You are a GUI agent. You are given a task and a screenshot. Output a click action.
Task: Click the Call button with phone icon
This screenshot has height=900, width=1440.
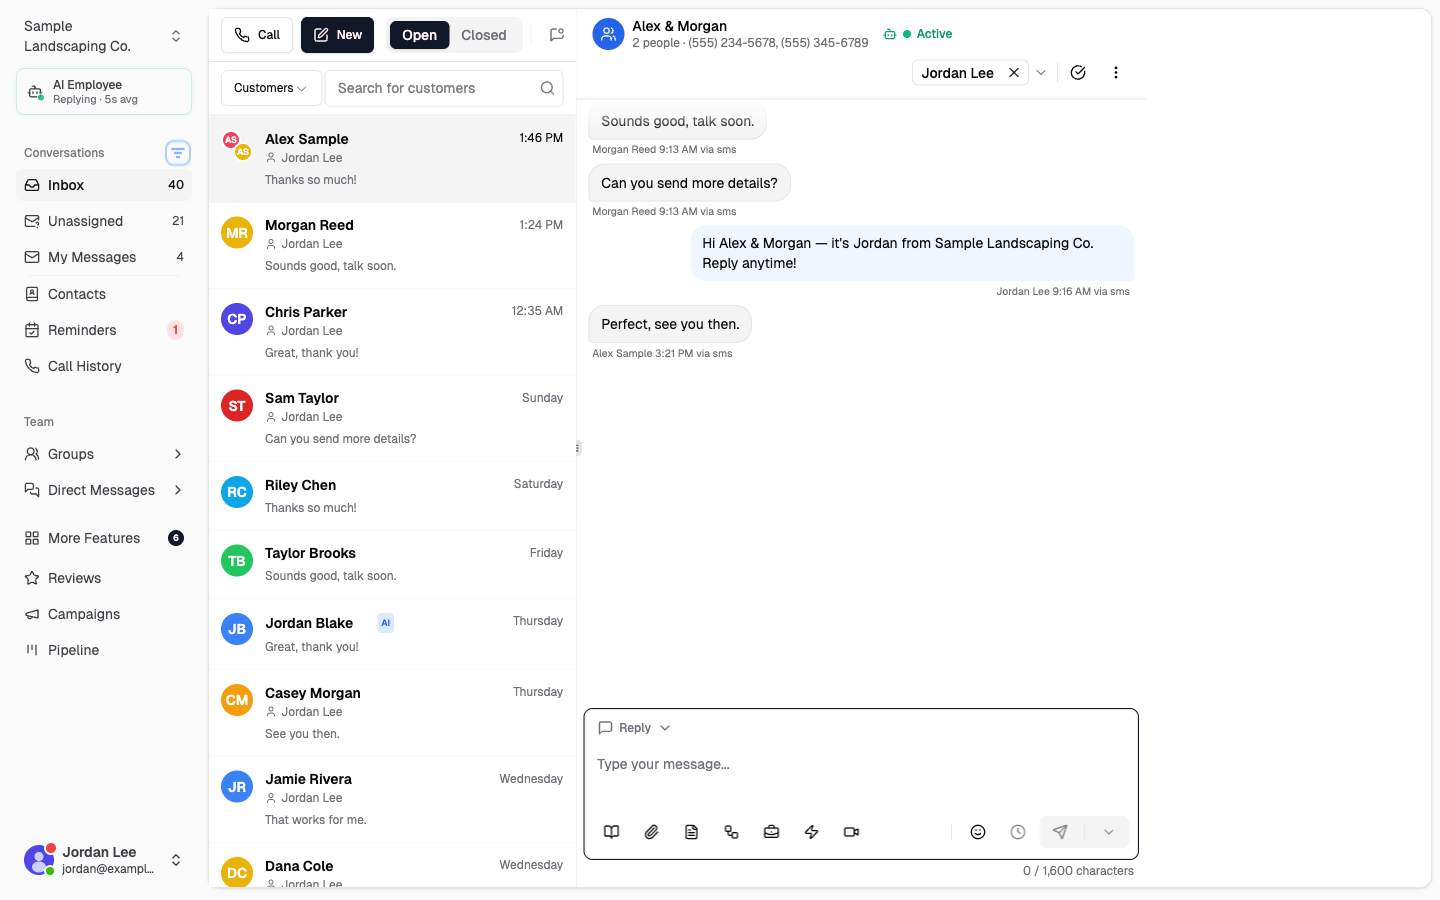(257, 35)
